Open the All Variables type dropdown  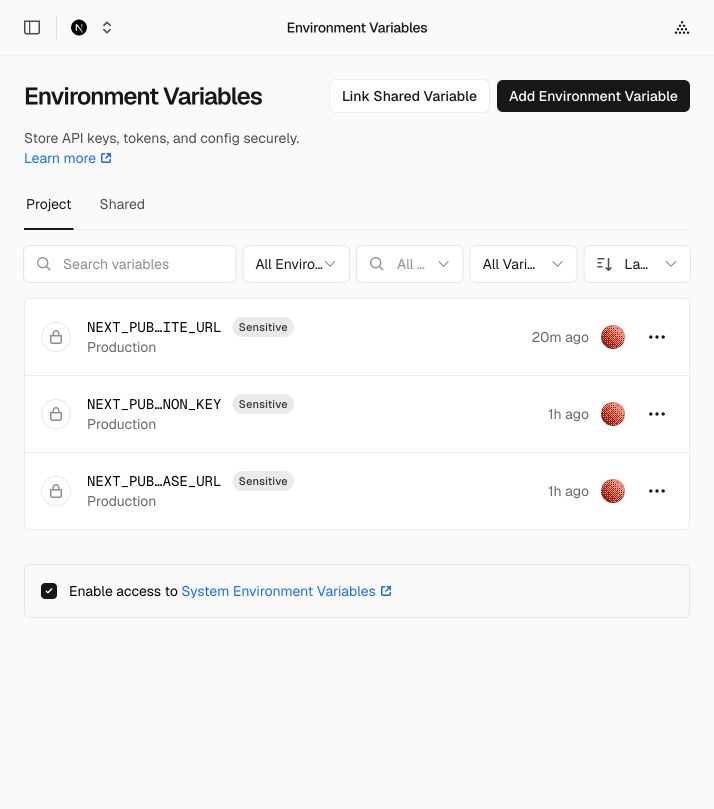(x=523, y=264)
